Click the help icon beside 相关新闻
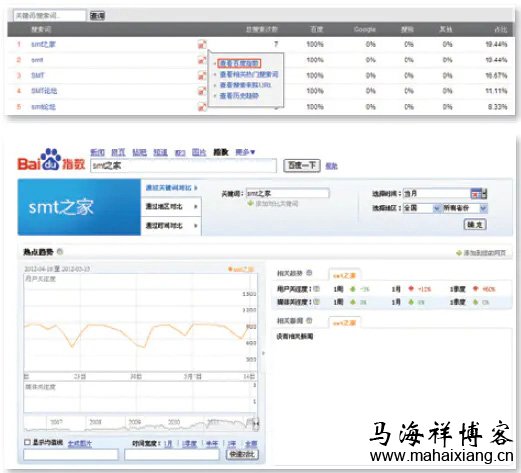The image size is (521, 473). click(309, 320)
